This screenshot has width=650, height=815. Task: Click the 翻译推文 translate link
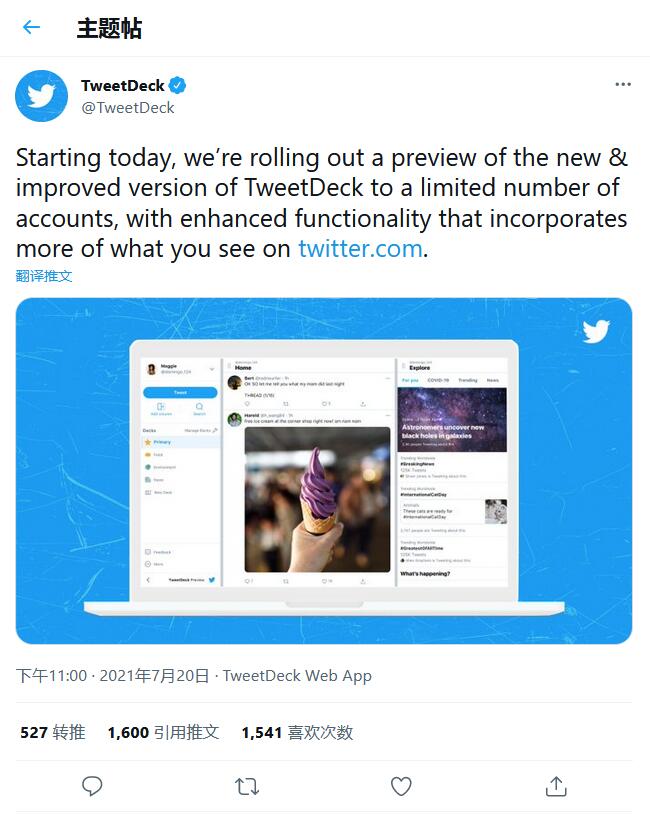coord(44,276)
